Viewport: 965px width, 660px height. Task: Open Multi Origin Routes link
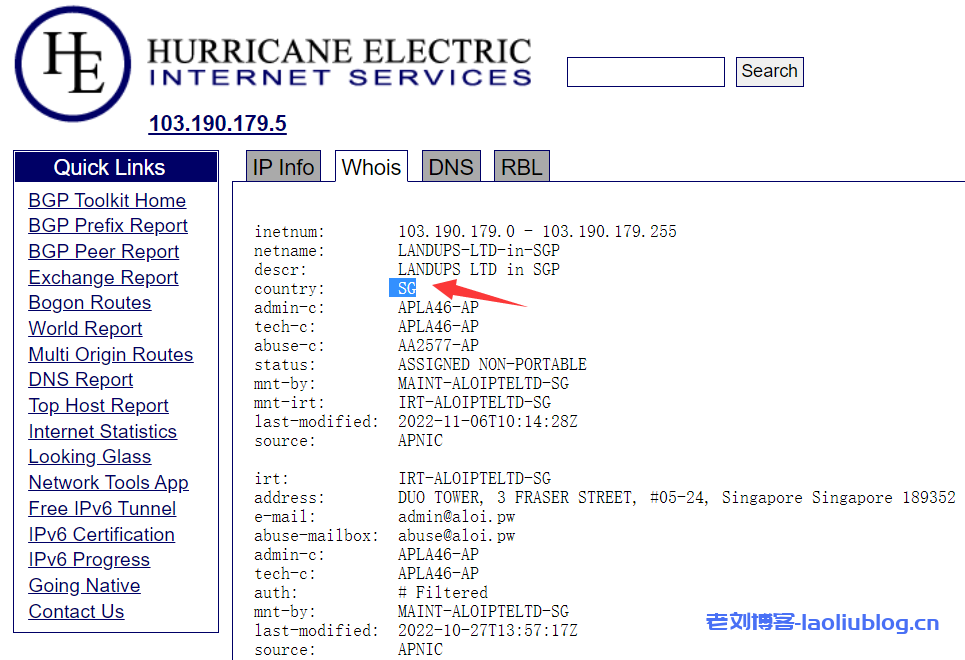coord(111,355)
